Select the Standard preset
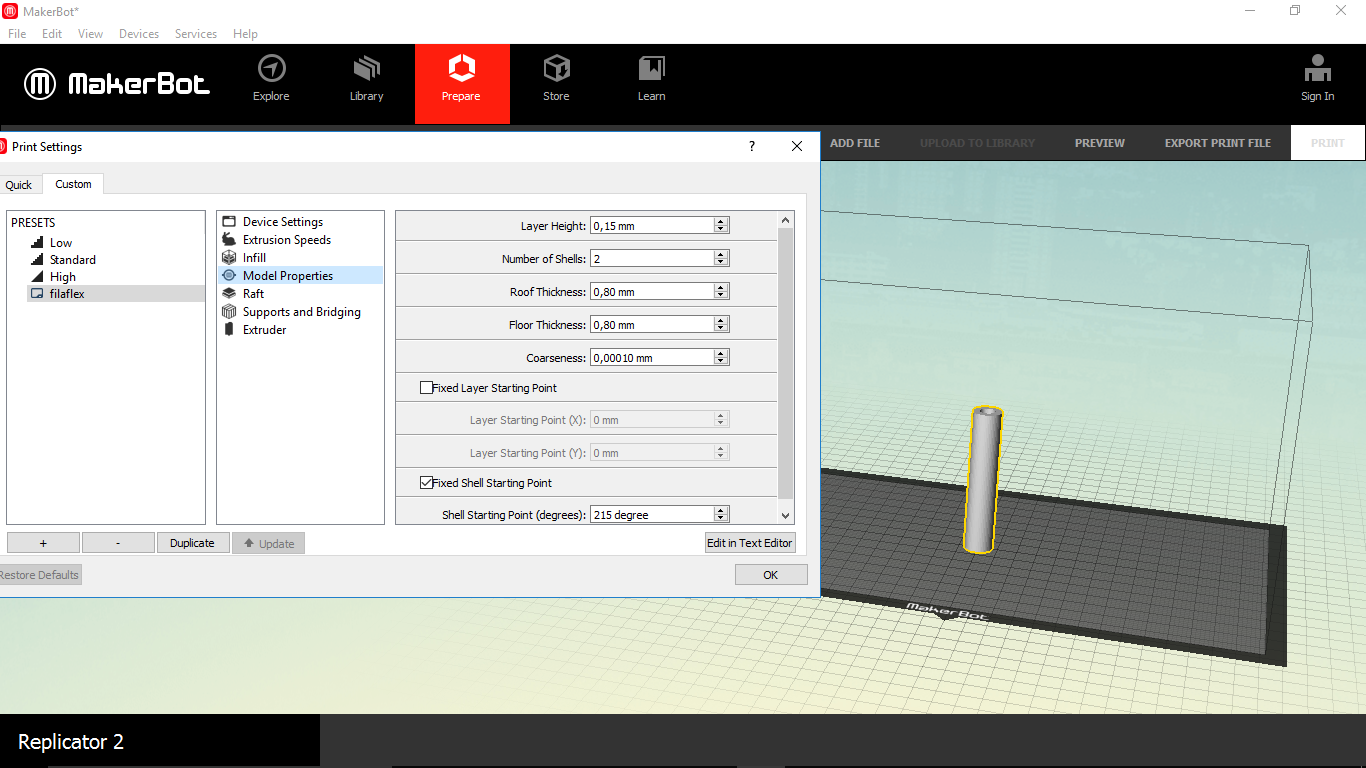 tap(72, 260)
